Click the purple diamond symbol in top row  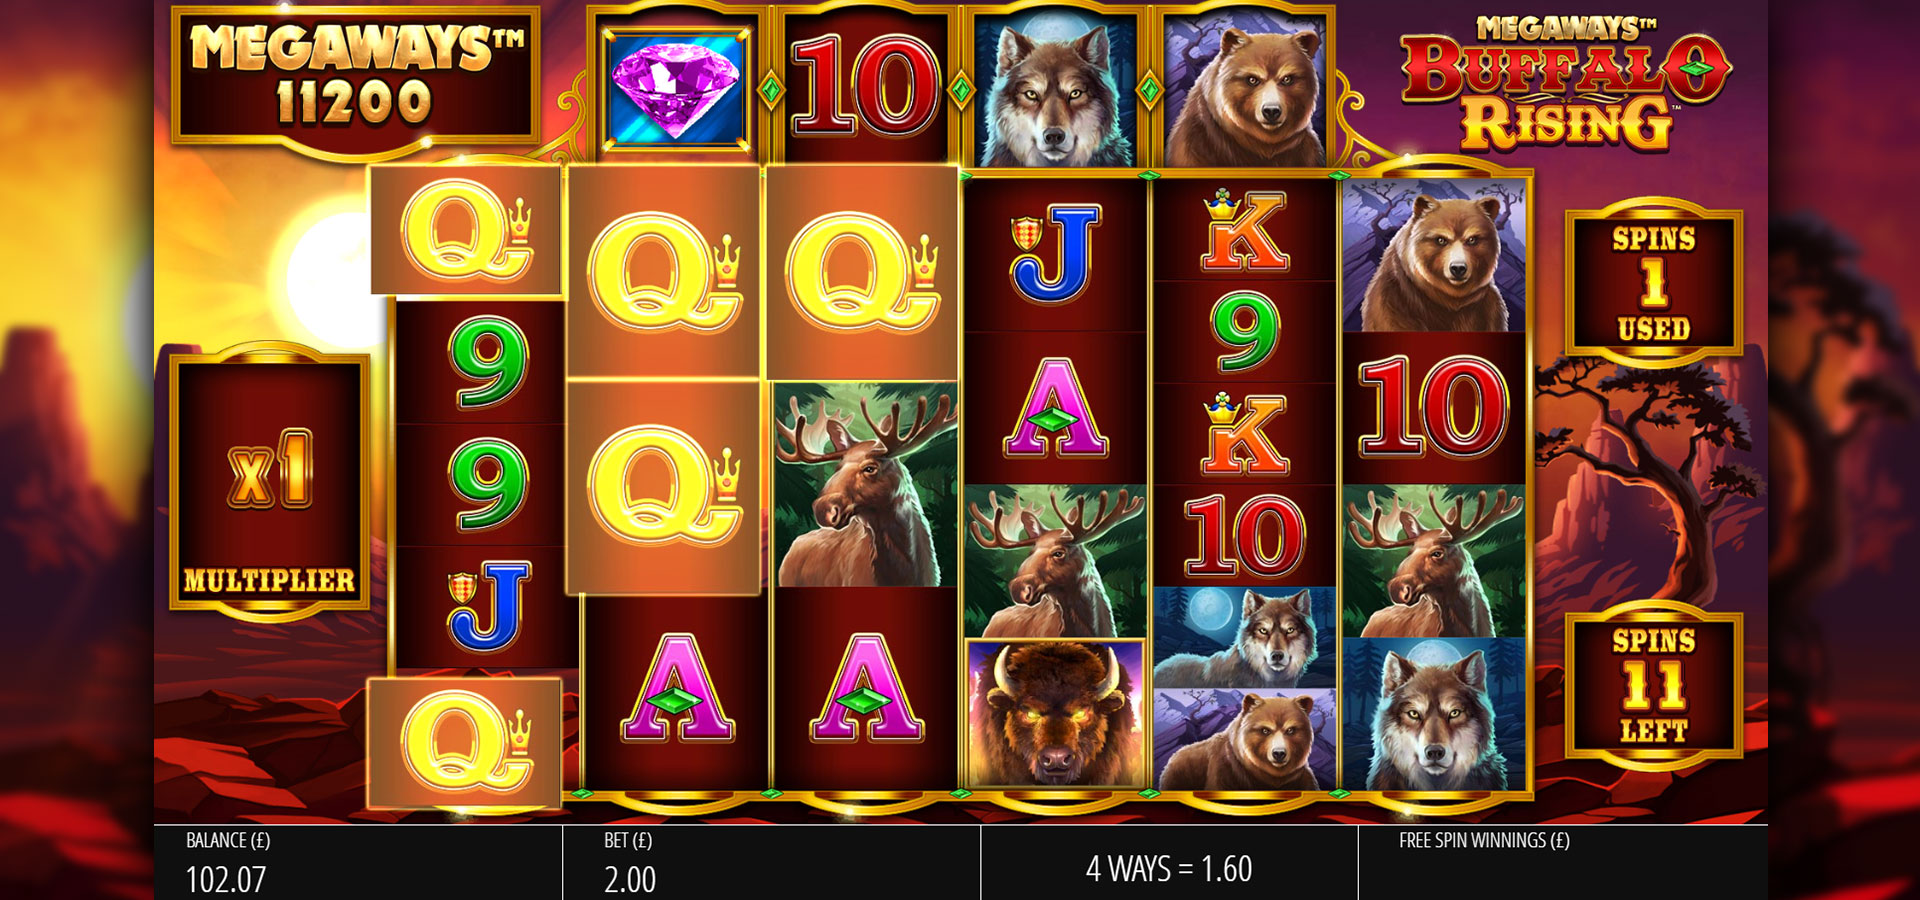(675, 88)
